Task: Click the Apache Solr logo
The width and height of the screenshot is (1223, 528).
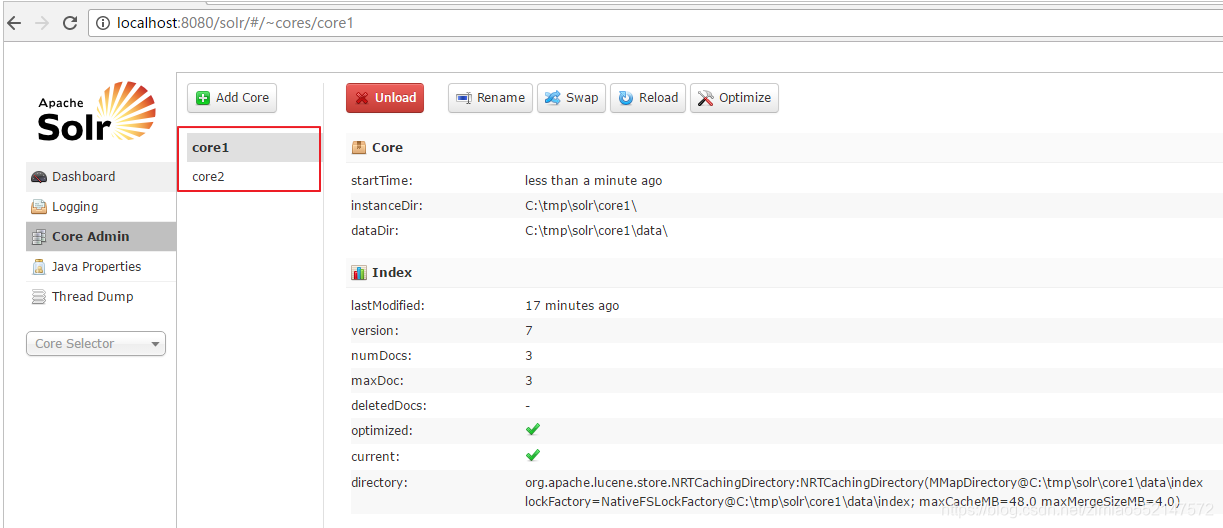Action: click(x=96, y=111)
